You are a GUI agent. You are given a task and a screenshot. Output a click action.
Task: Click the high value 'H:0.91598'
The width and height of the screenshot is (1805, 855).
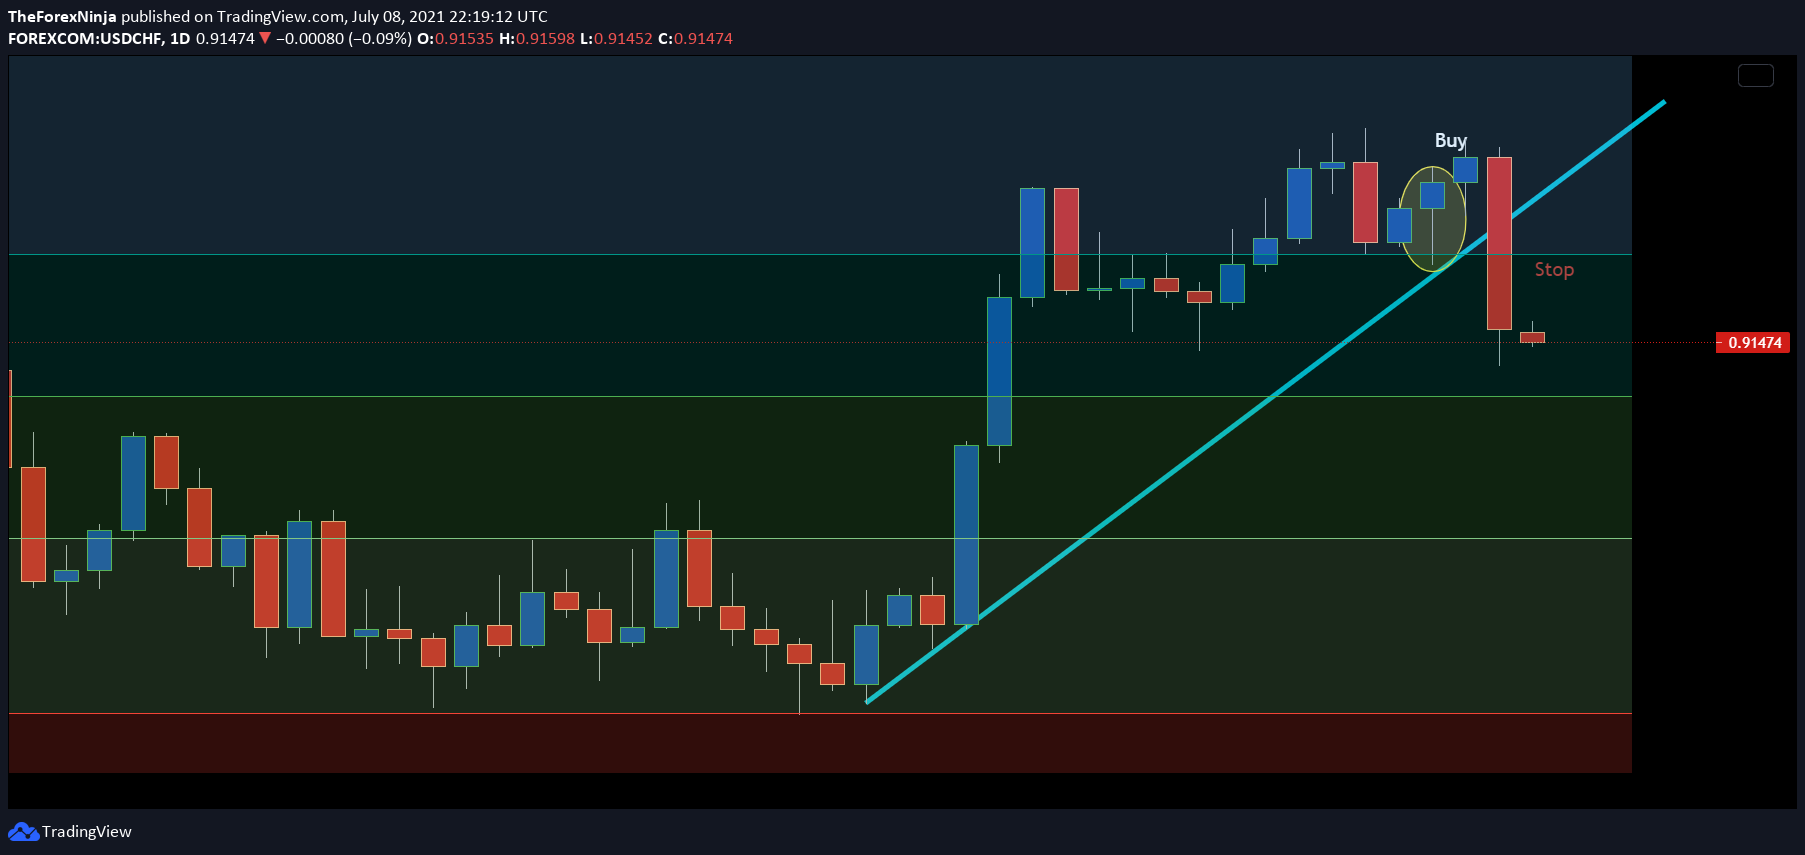(537, 38)
